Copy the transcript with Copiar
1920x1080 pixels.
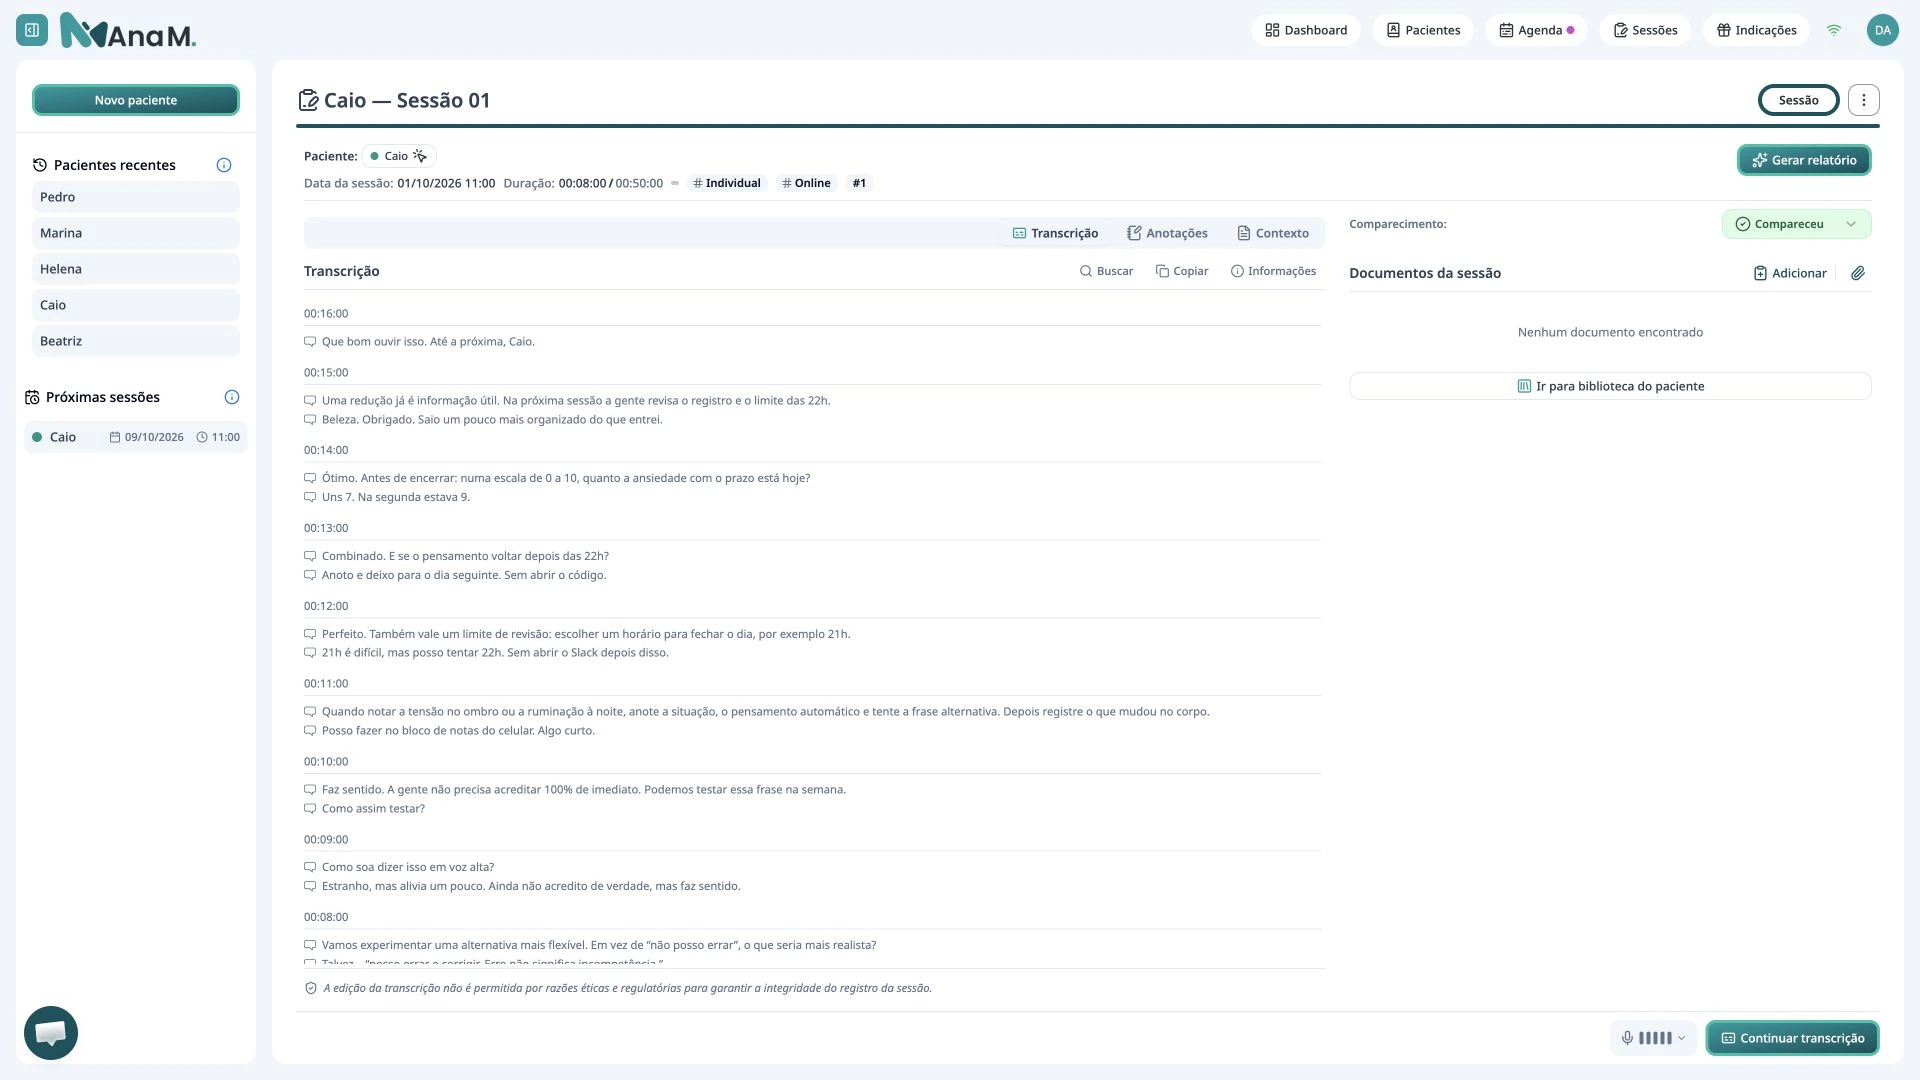(1182, 271)
